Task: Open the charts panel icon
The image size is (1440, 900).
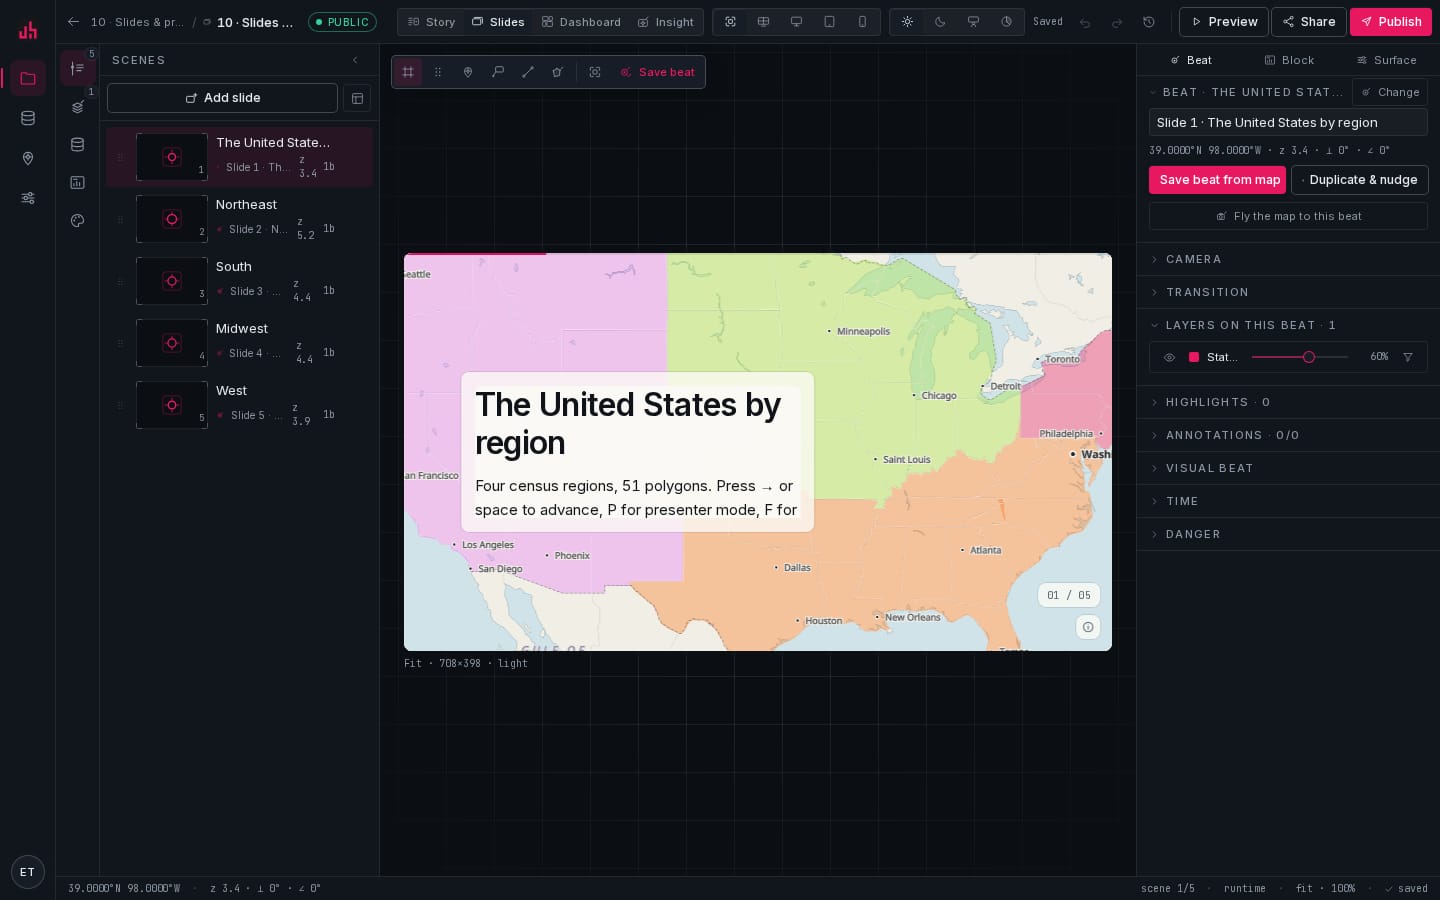Action: (77, 183)
